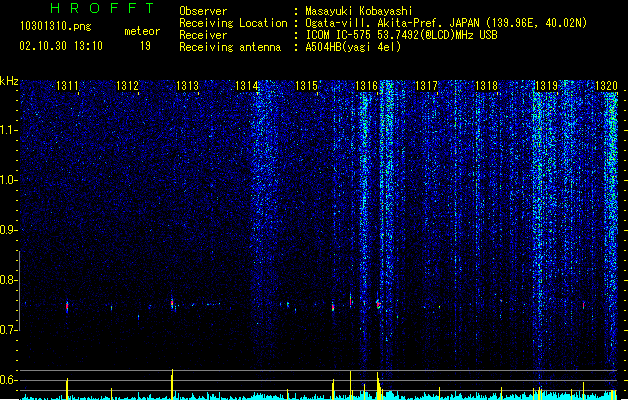
Task: Click the 1.0 kHz axis tick label
Action: 9,180
